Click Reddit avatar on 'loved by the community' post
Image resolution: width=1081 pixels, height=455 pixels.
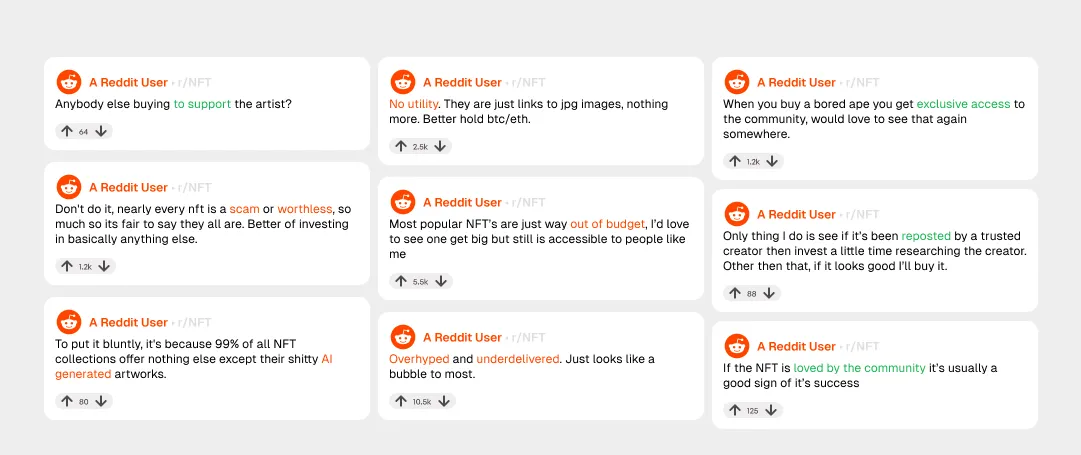pyautogui.click(x=737, y=347)
